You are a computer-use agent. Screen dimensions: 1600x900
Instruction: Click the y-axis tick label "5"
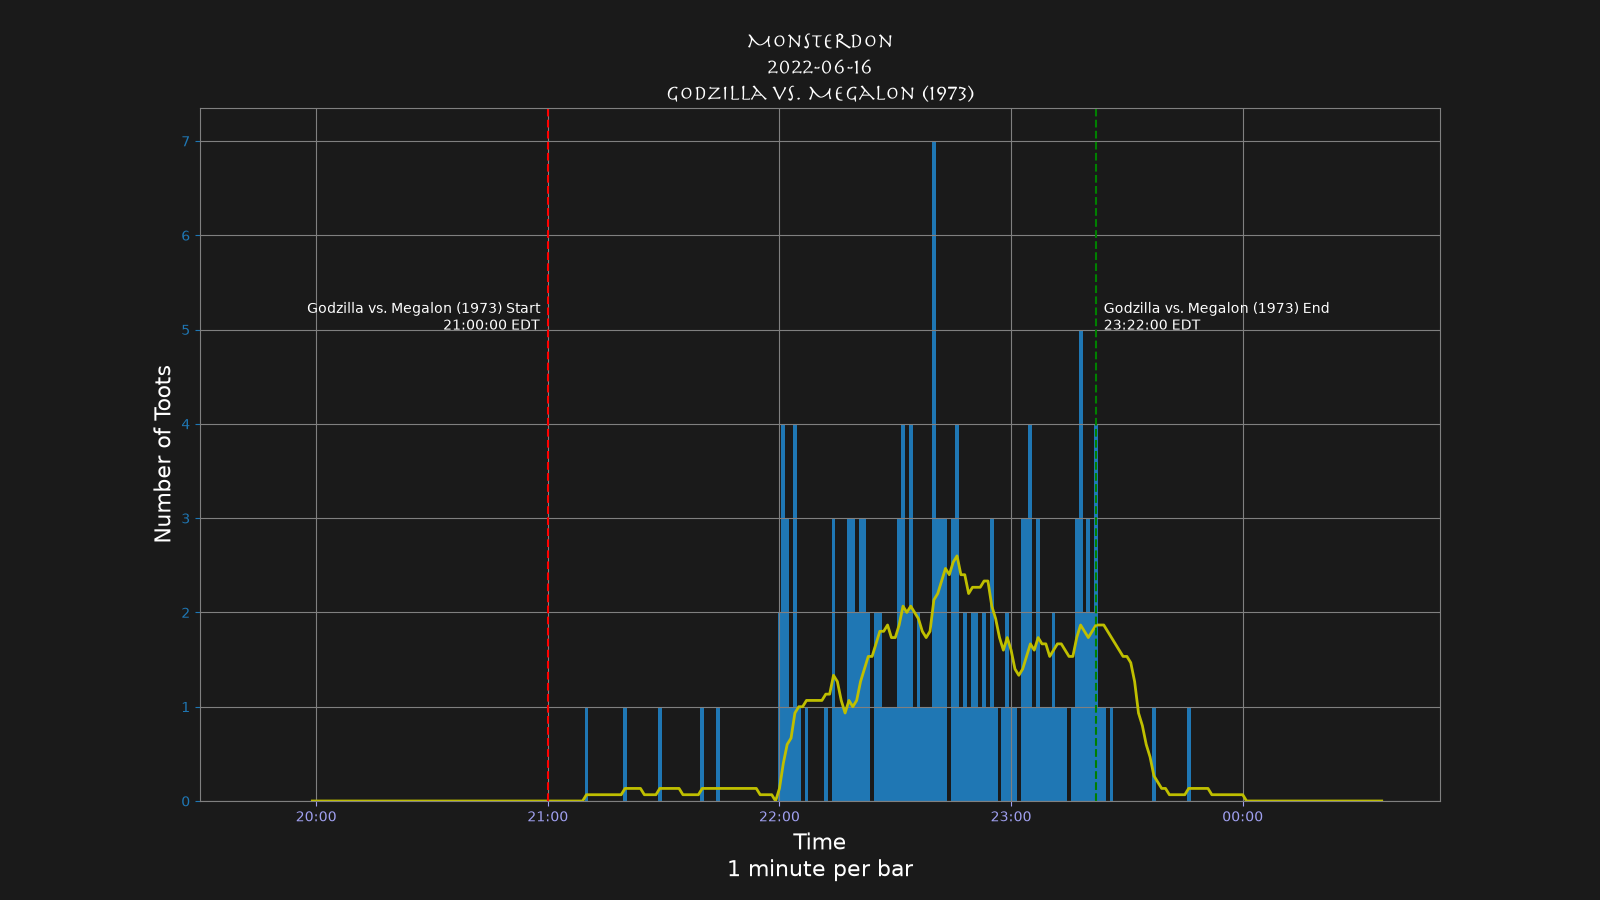pos(185,330)
